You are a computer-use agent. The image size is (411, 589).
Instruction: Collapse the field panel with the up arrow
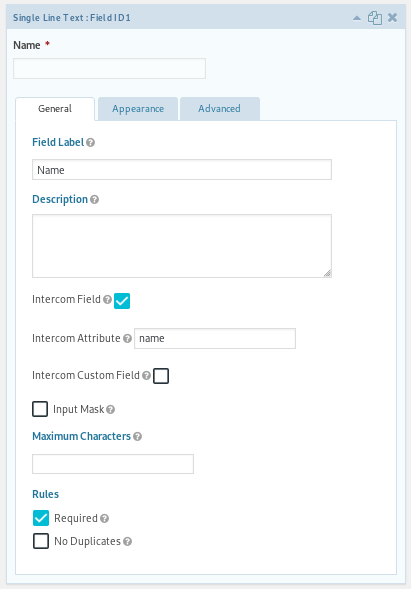(357, 18)
